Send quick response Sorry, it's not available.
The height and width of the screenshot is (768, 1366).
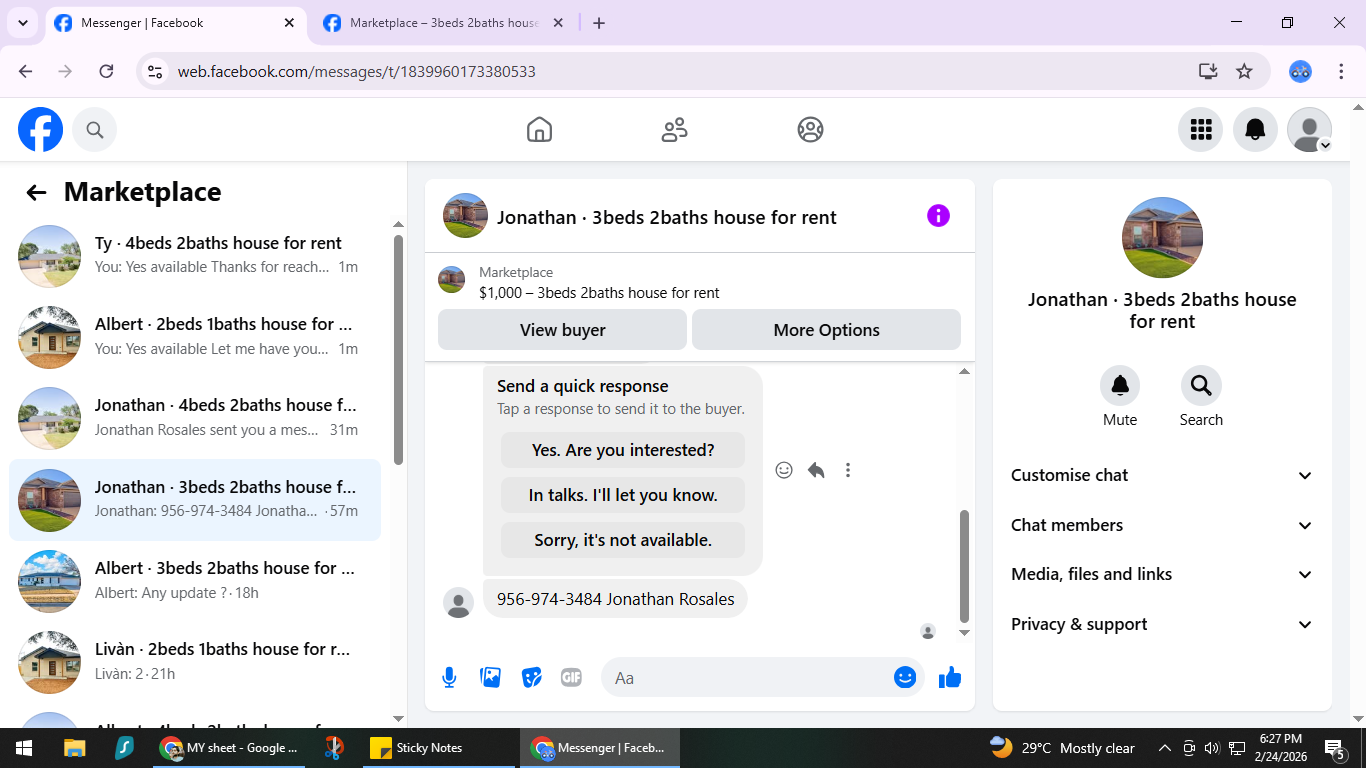(623, 540)
